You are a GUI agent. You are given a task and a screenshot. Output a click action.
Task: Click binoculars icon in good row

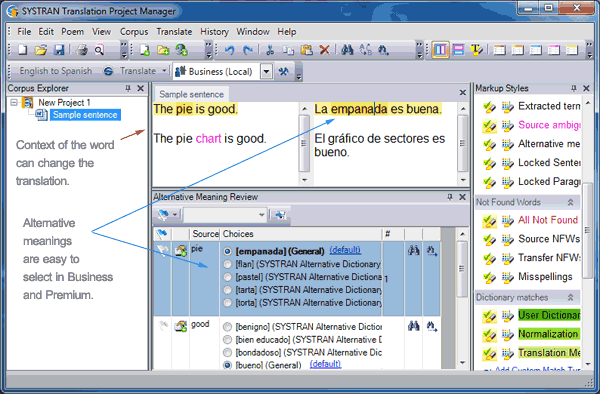point(413,326)
